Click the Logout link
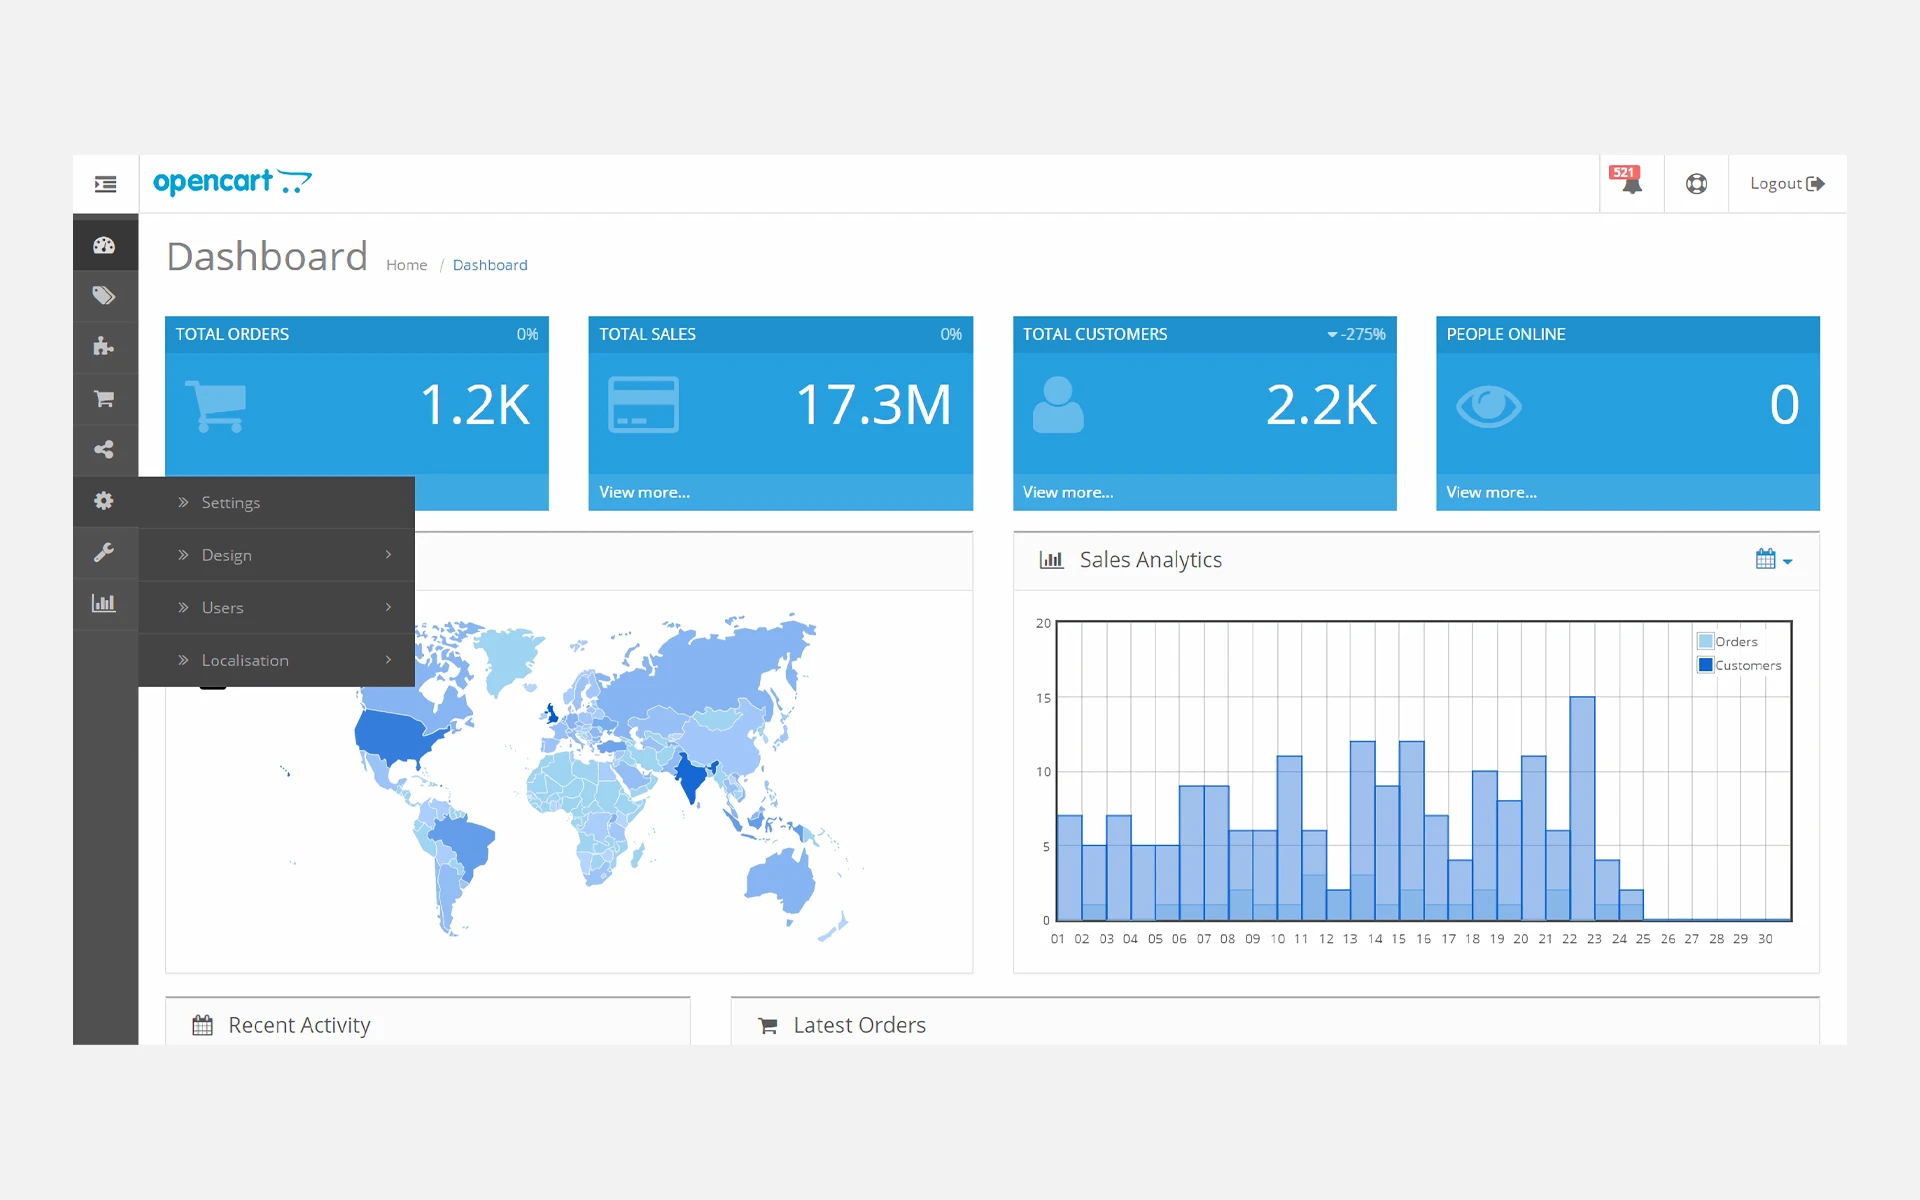This screenshot has width=1920, height=1200. coord(1786,184)
